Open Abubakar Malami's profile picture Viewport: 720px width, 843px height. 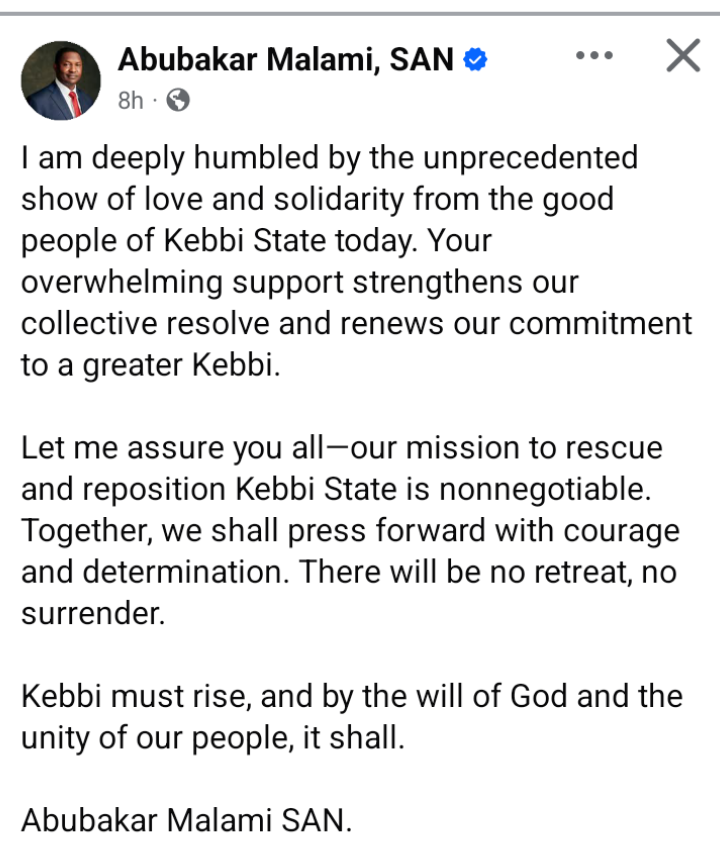[61, 80]
